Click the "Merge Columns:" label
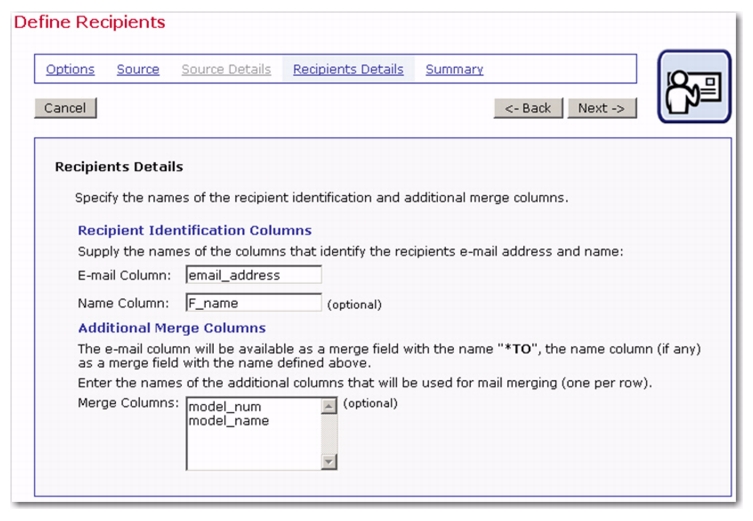Image resolution: width=753 pixels, height=521 pixels. pos(127,404)
